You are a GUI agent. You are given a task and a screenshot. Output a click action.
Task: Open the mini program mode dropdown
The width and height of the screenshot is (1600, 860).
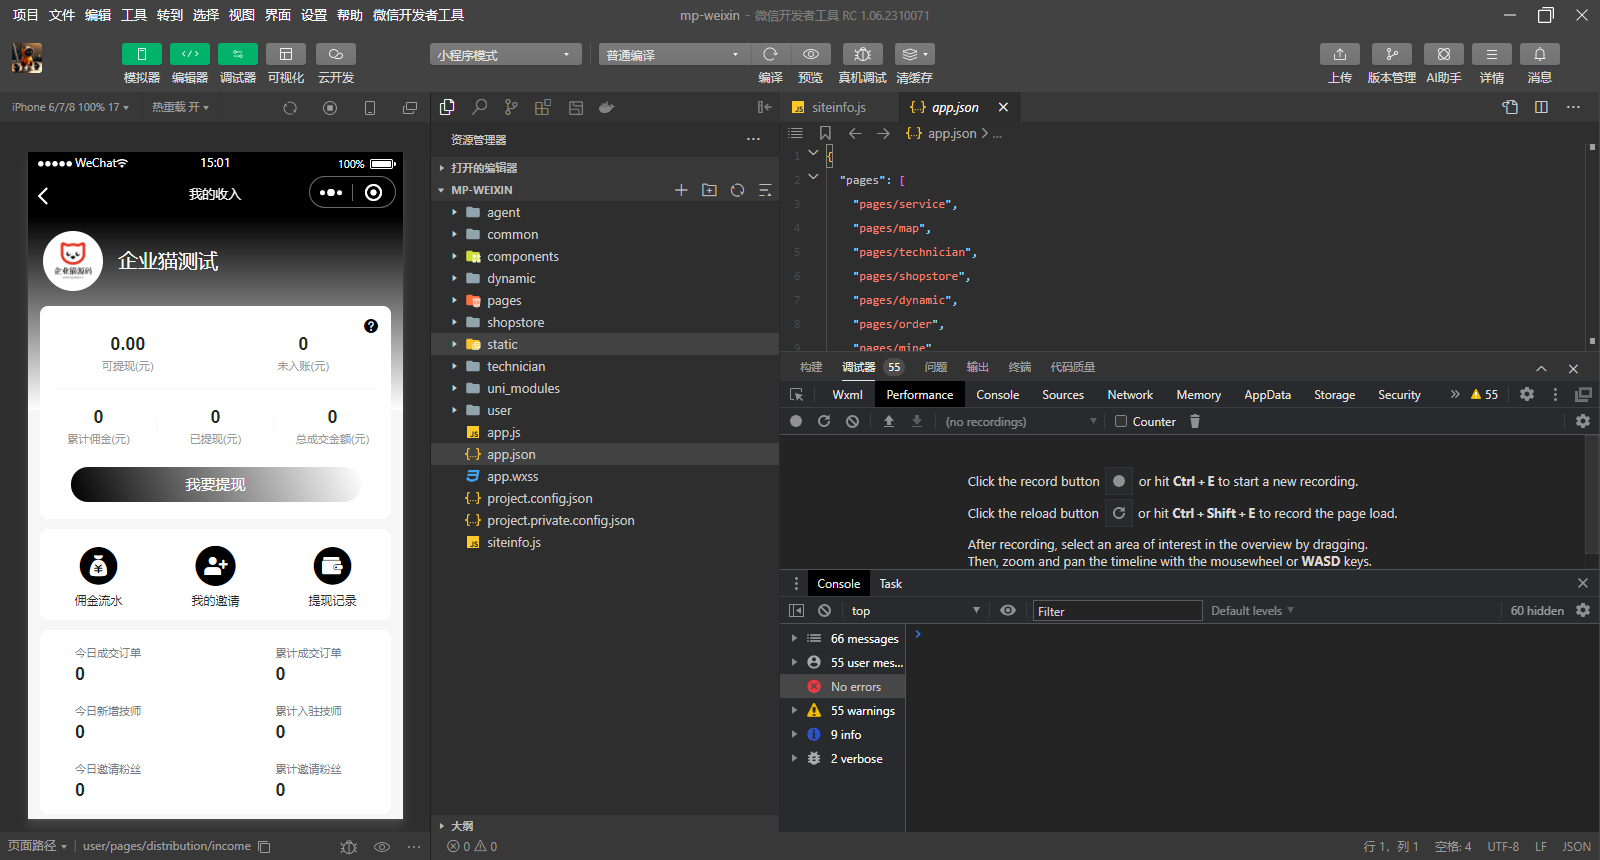tap(505, 55)
